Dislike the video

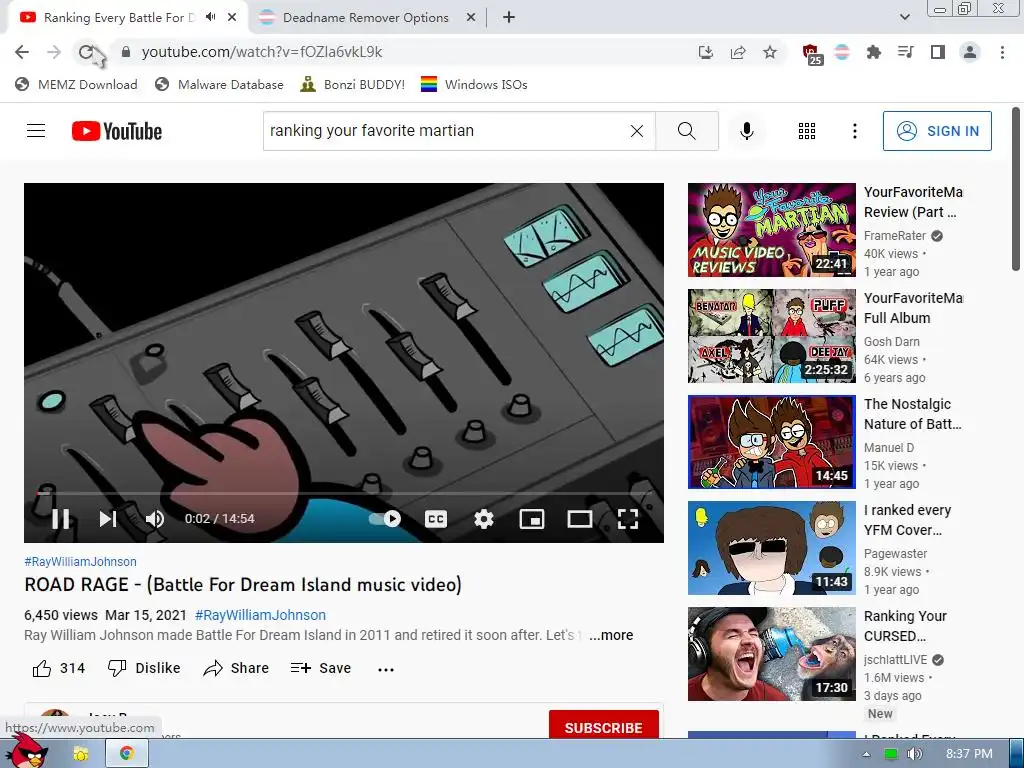coord(144,669)
